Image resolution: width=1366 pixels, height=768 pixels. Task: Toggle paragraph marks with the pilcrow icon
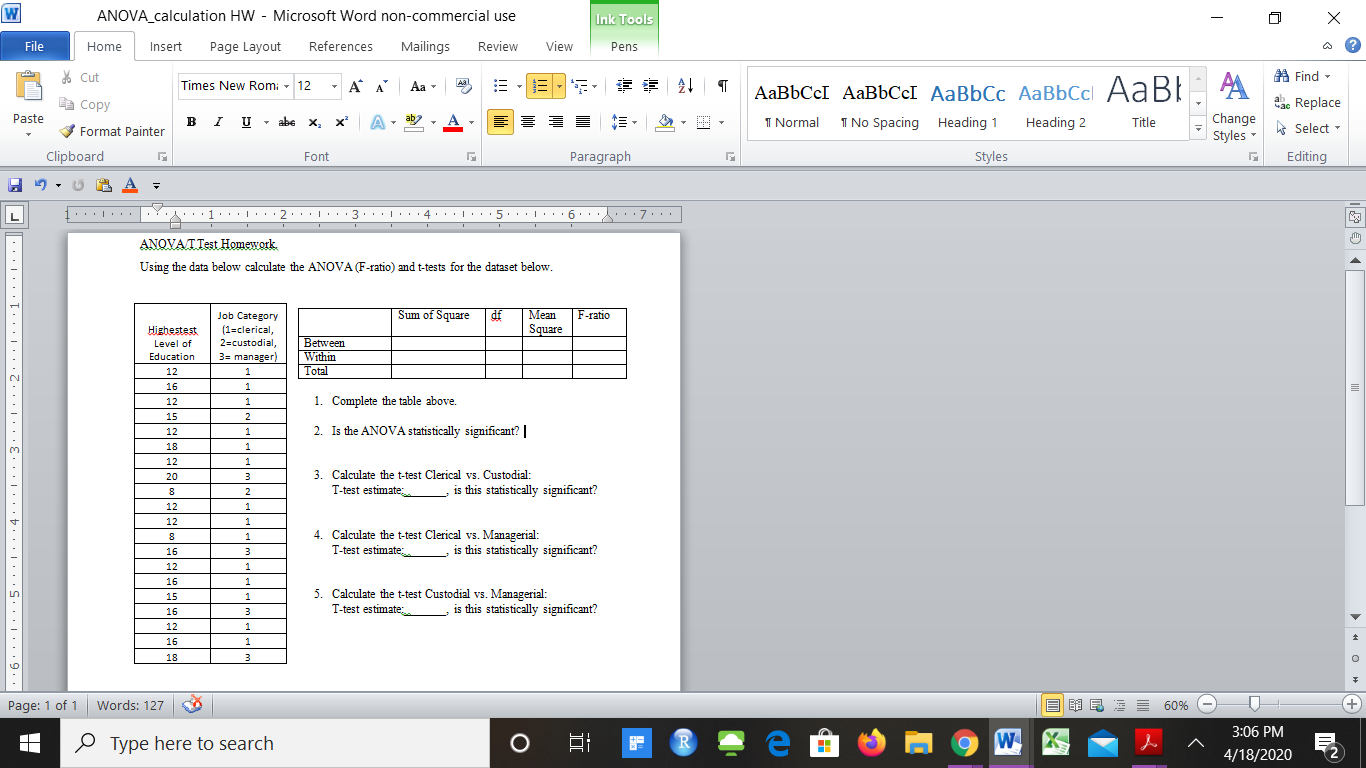(722, 88)
